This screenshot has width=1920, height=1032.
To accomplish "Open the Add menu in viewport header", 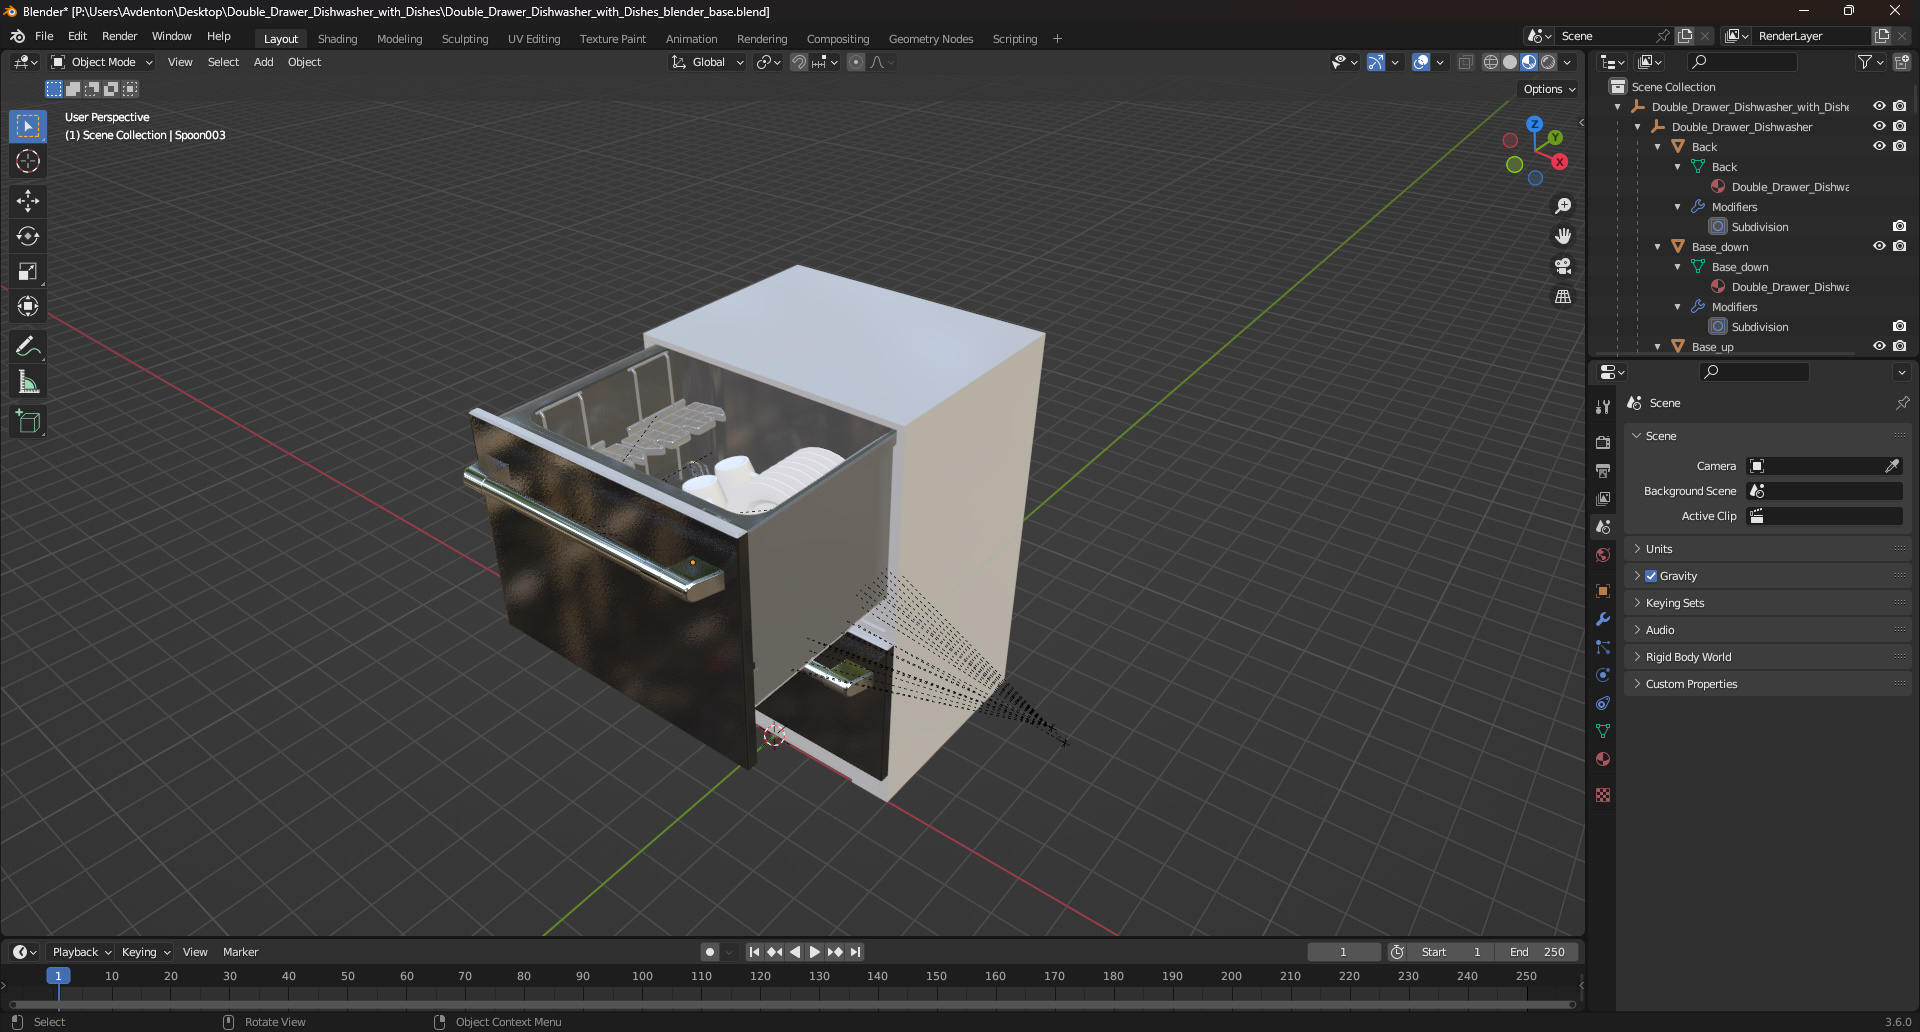I will pos(263,62).
